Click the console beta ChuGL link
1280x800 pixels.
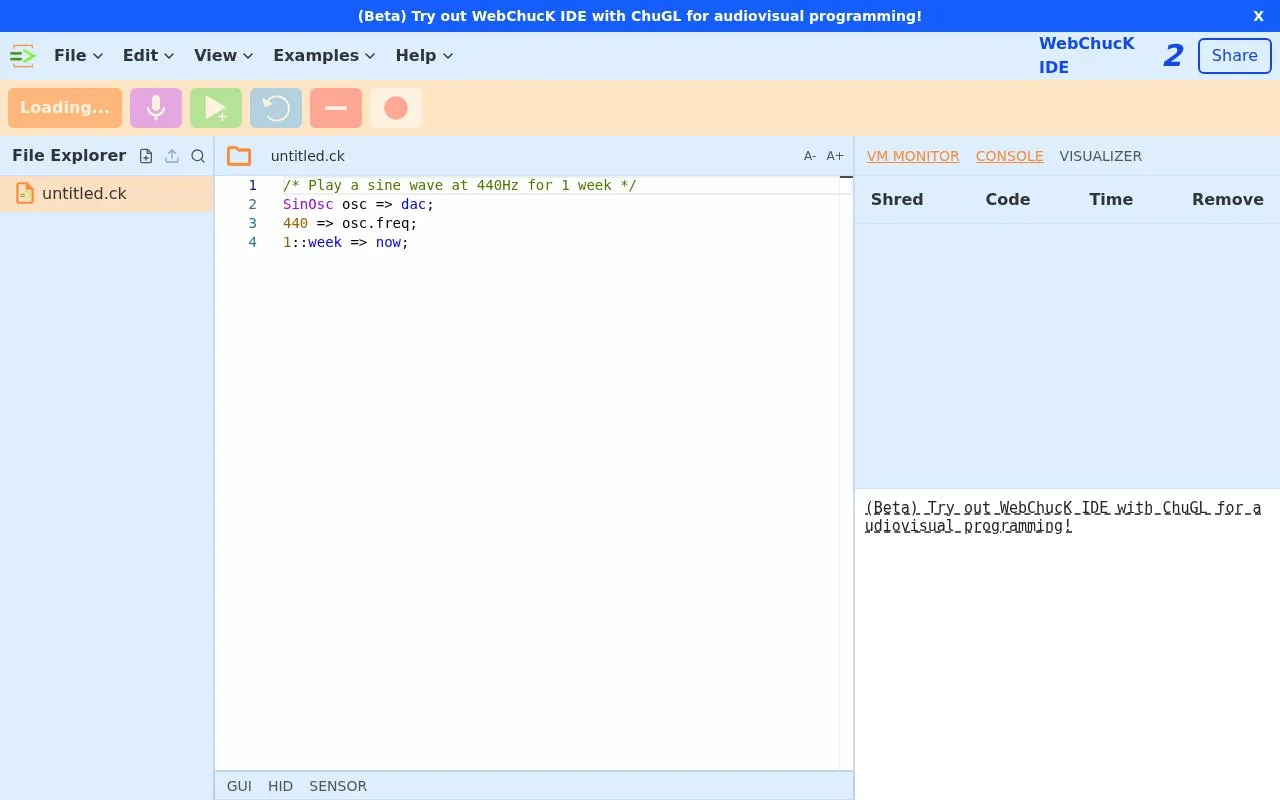(1063, 517)
